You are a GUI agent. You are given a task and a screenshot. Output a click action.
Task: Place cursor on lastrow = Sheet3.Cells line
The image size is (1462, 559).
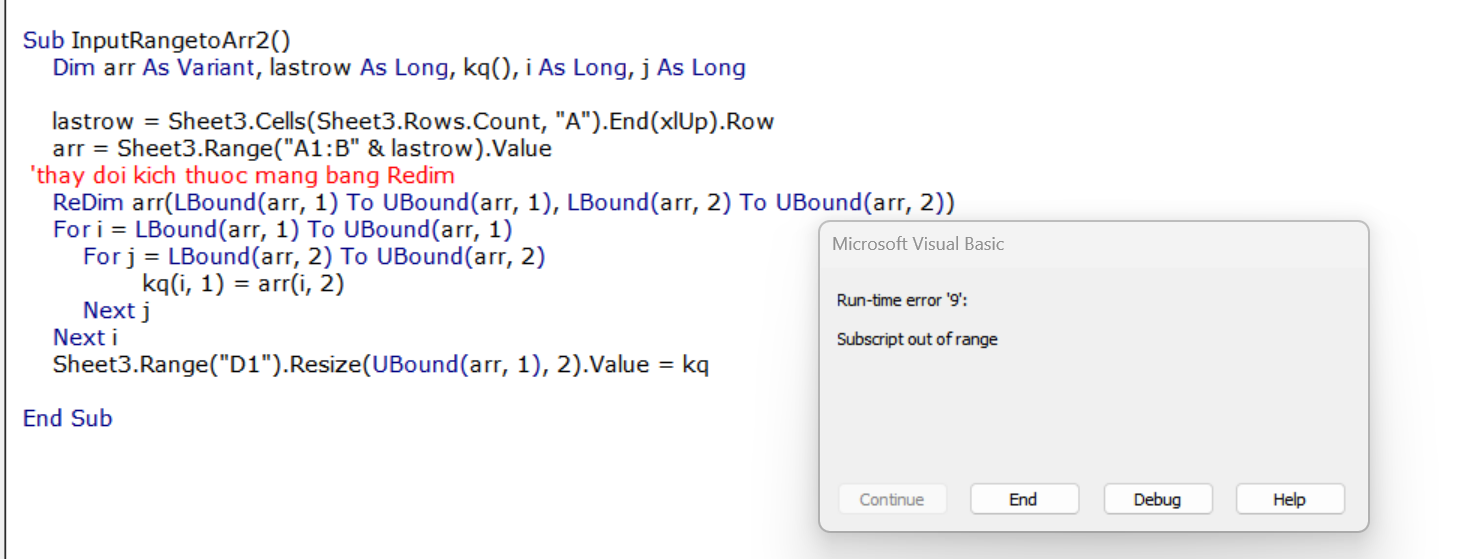click(x=413, y=122)
